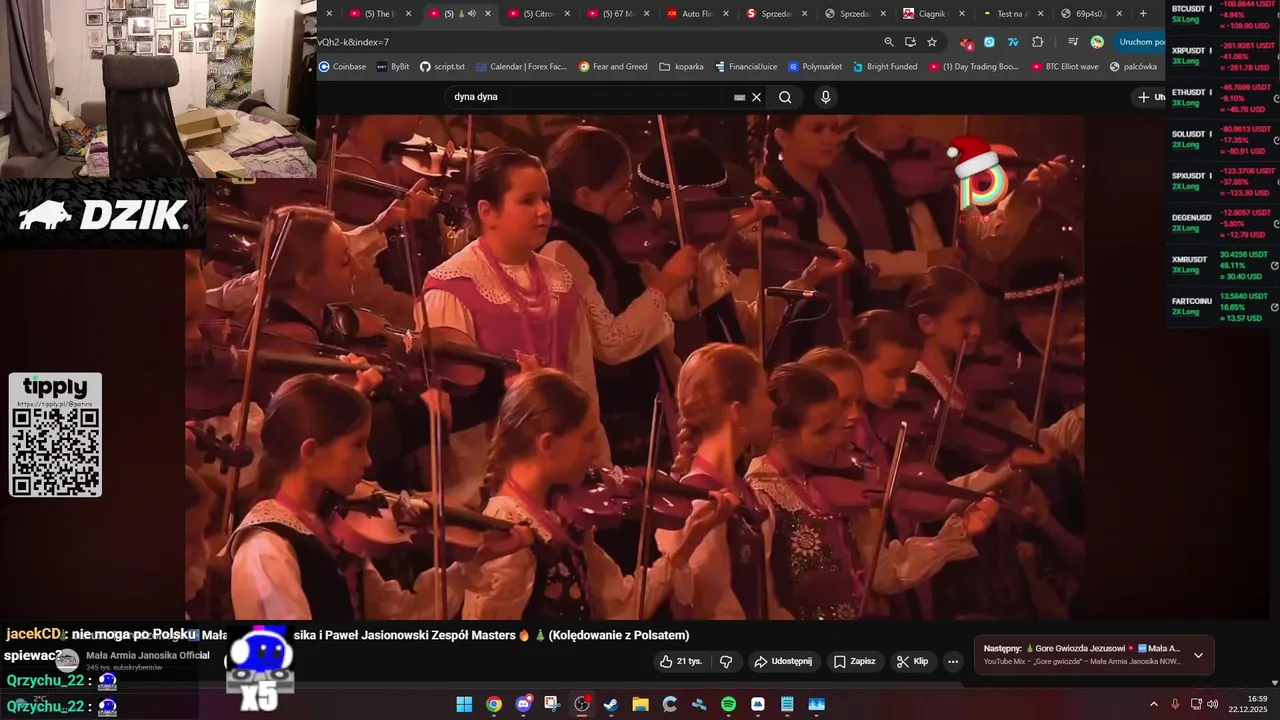1280x720 pixels.
Task: Switch to the 69p4s0 tab
Action: click(x=1085, y=14)
